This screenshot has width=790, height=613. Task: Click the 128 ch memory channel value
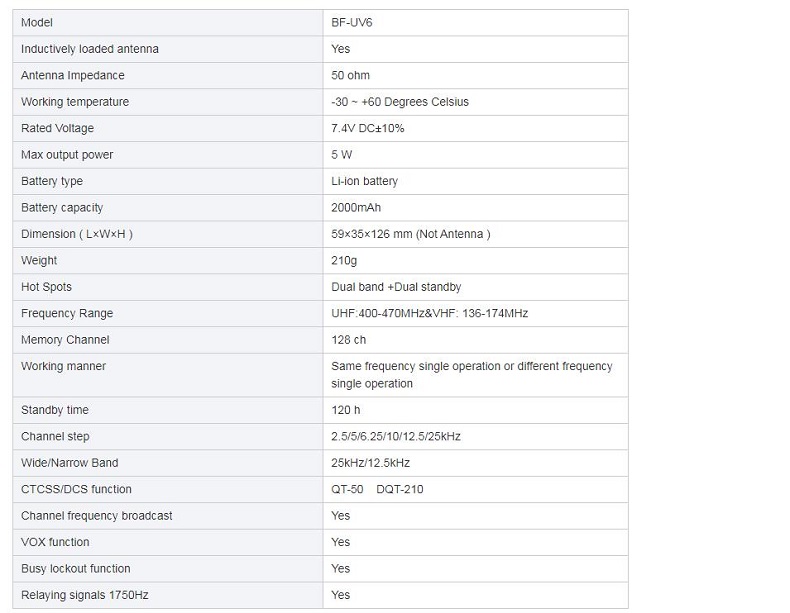pos(349,340)
